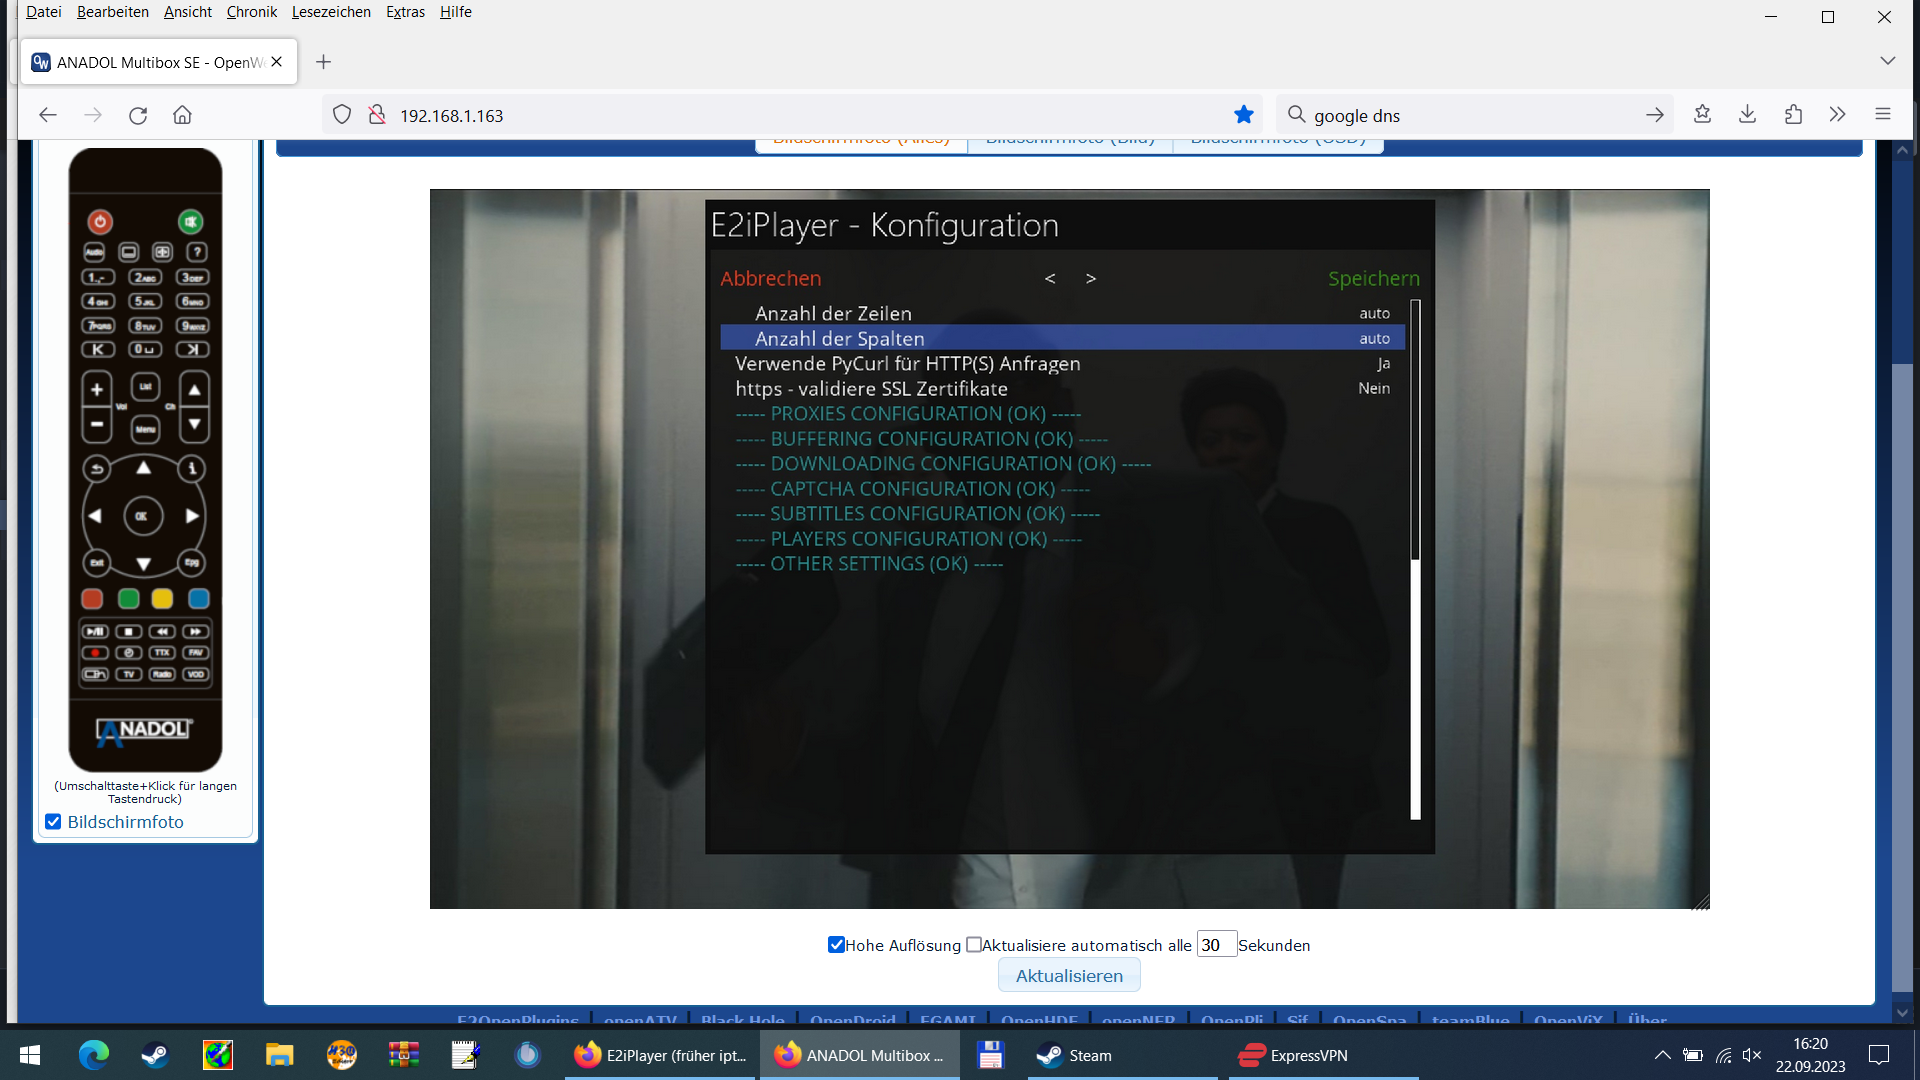Image resolution: width=1920 pixels, height=1080 pixels.
Task: Open the Windows Start menu
Action: pos(30,1055)
